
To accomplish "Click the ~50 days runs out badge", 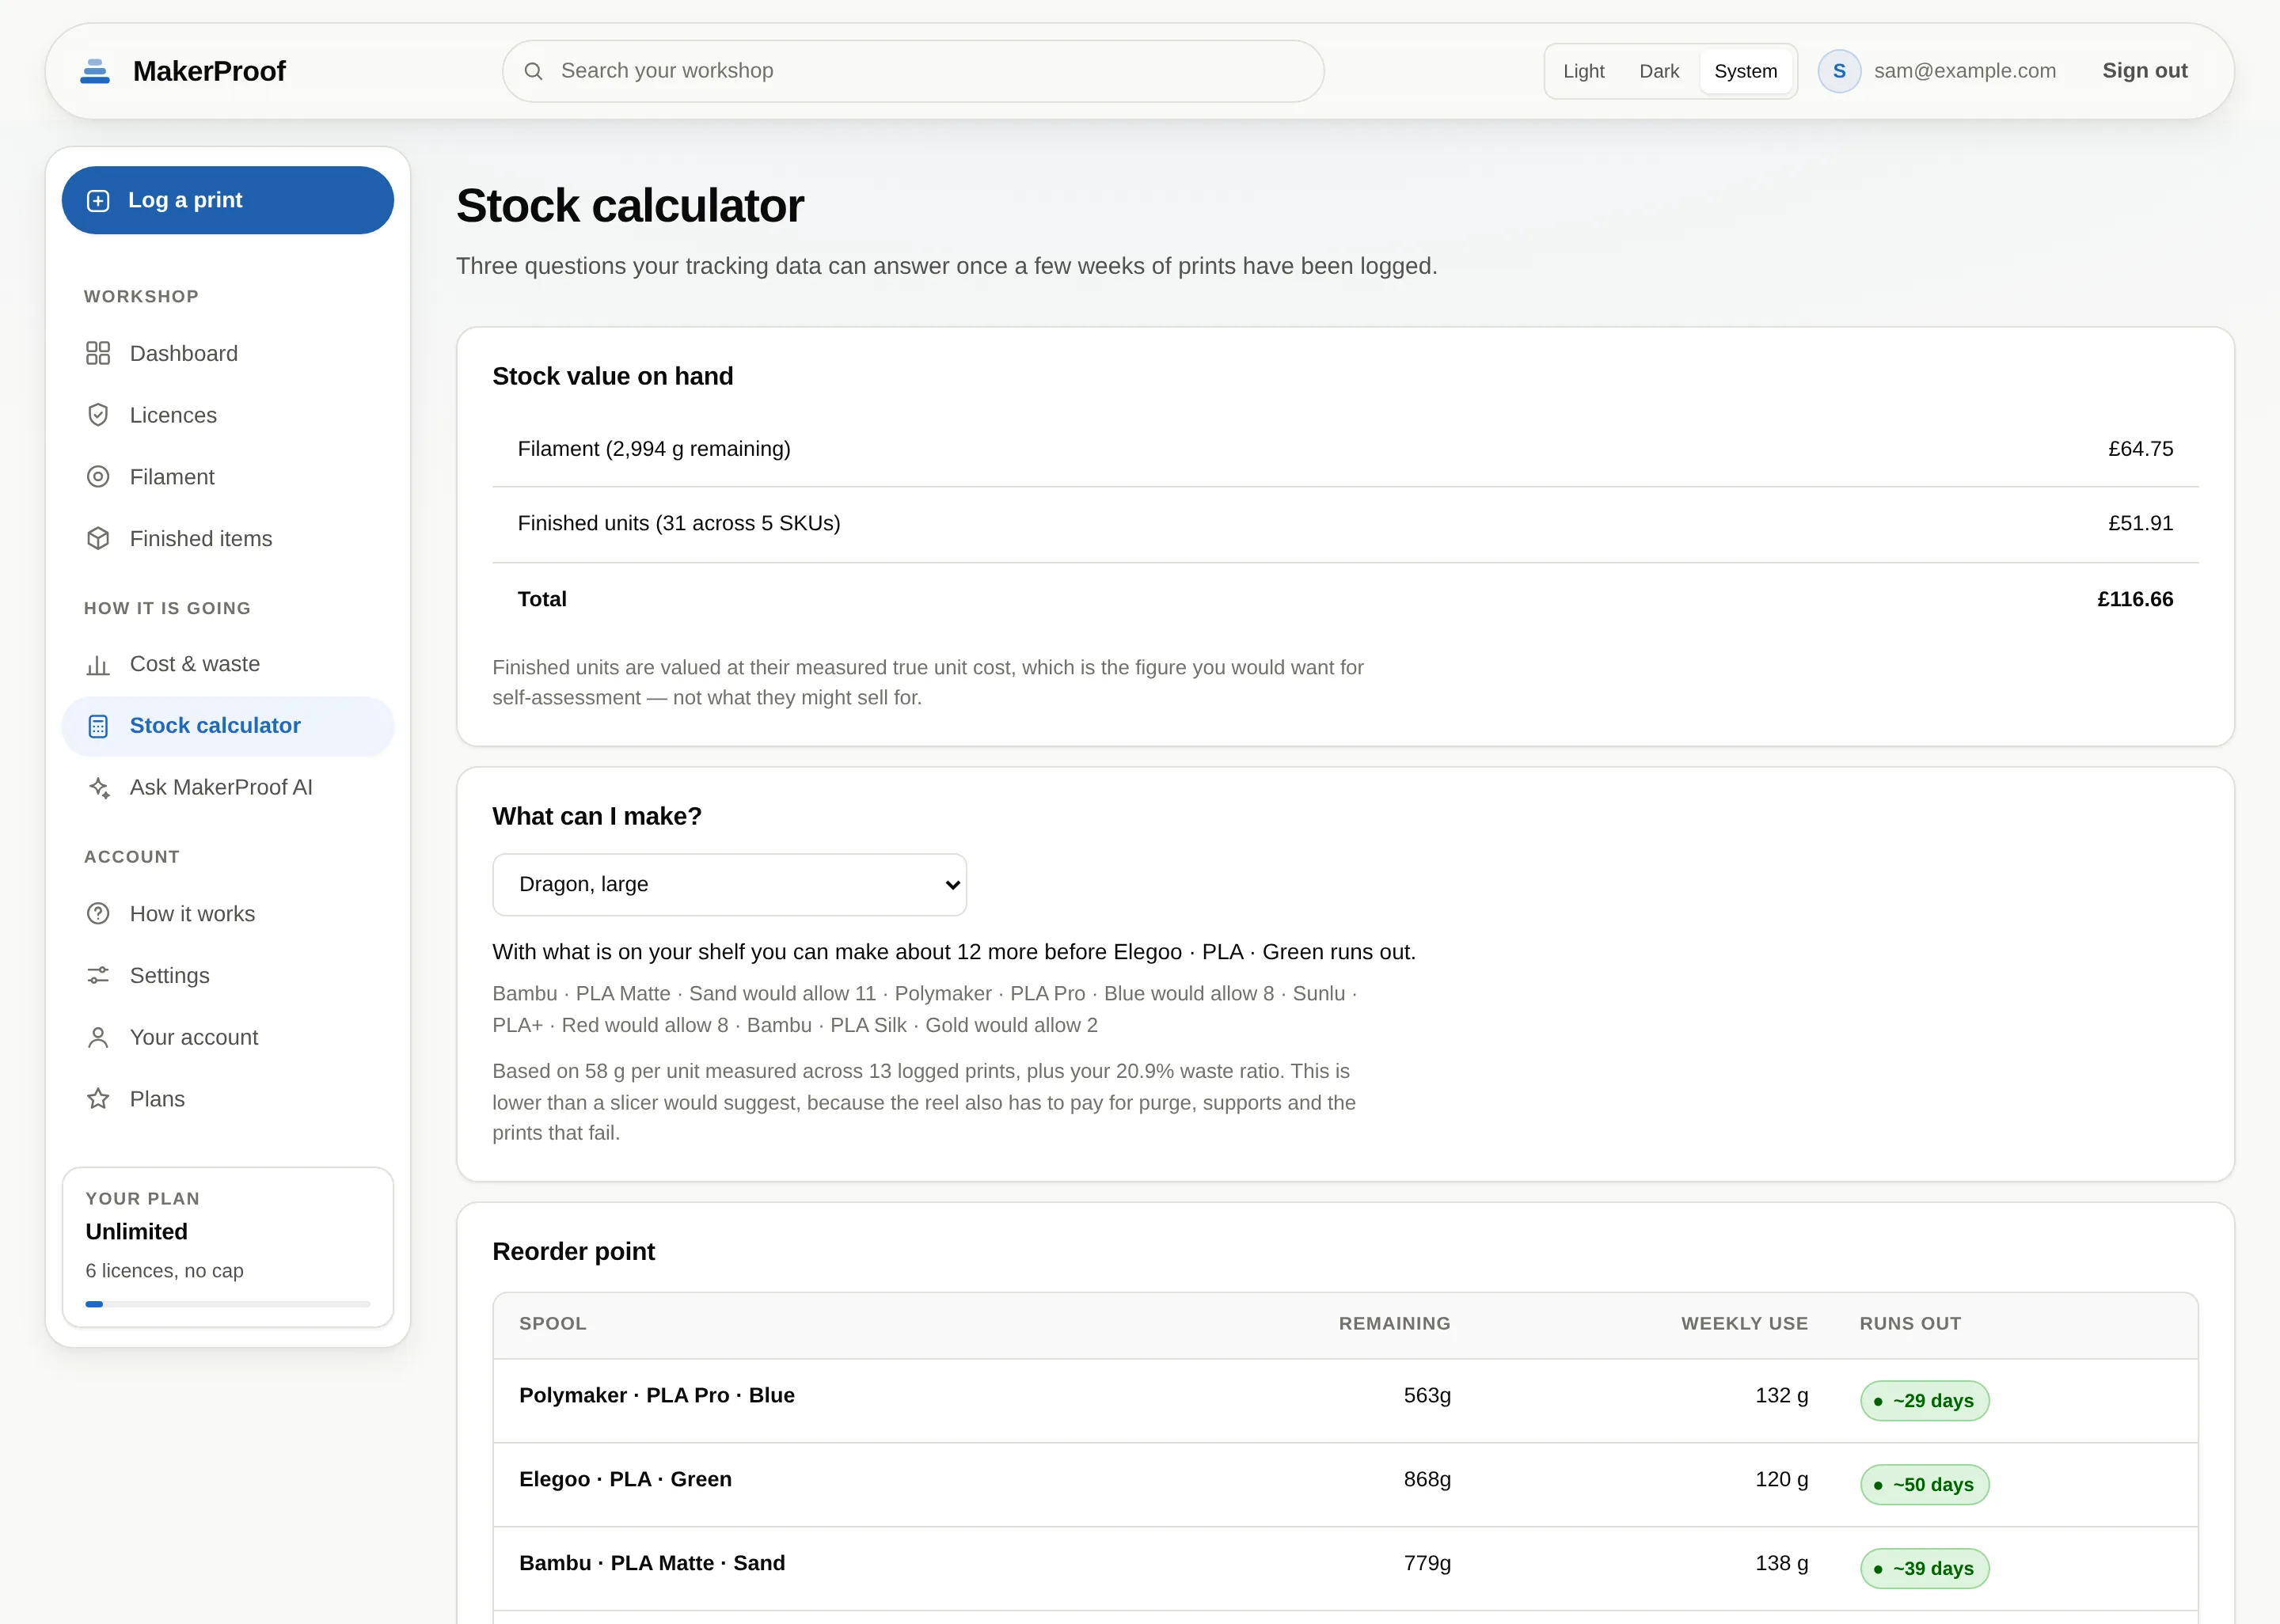I will [1924, 1485].
